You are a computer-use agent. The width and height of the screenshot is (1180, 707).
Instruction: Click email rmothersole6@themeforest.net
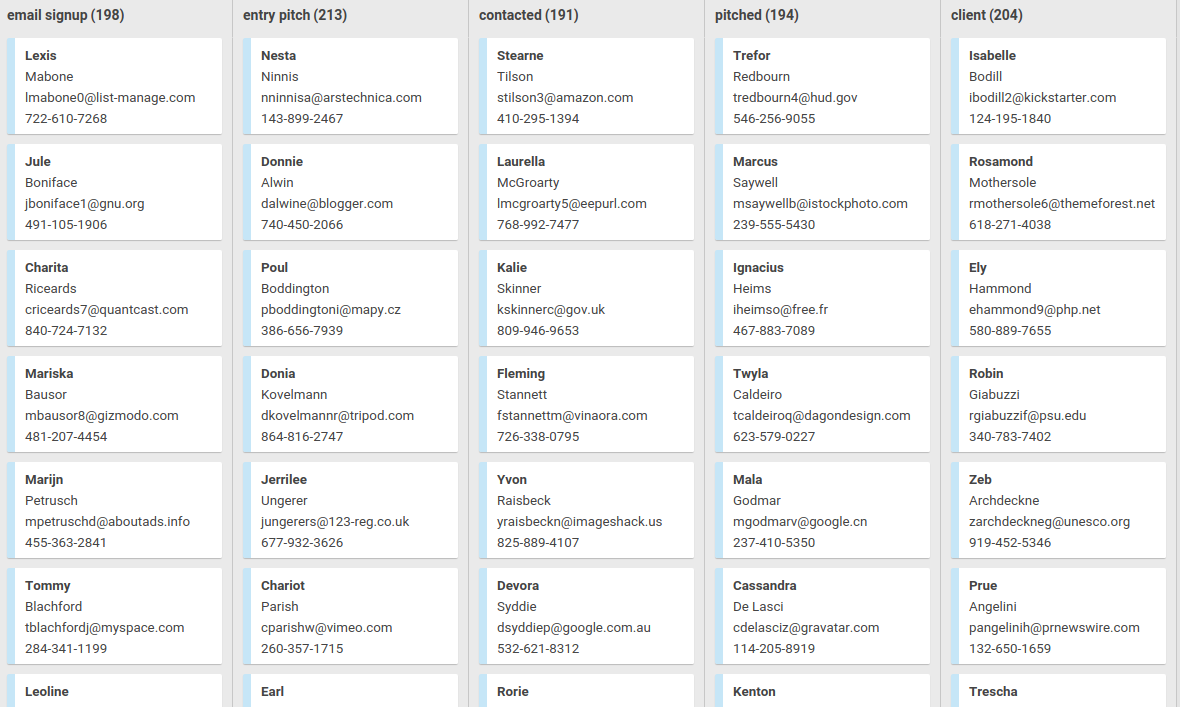coord(1062,204)
